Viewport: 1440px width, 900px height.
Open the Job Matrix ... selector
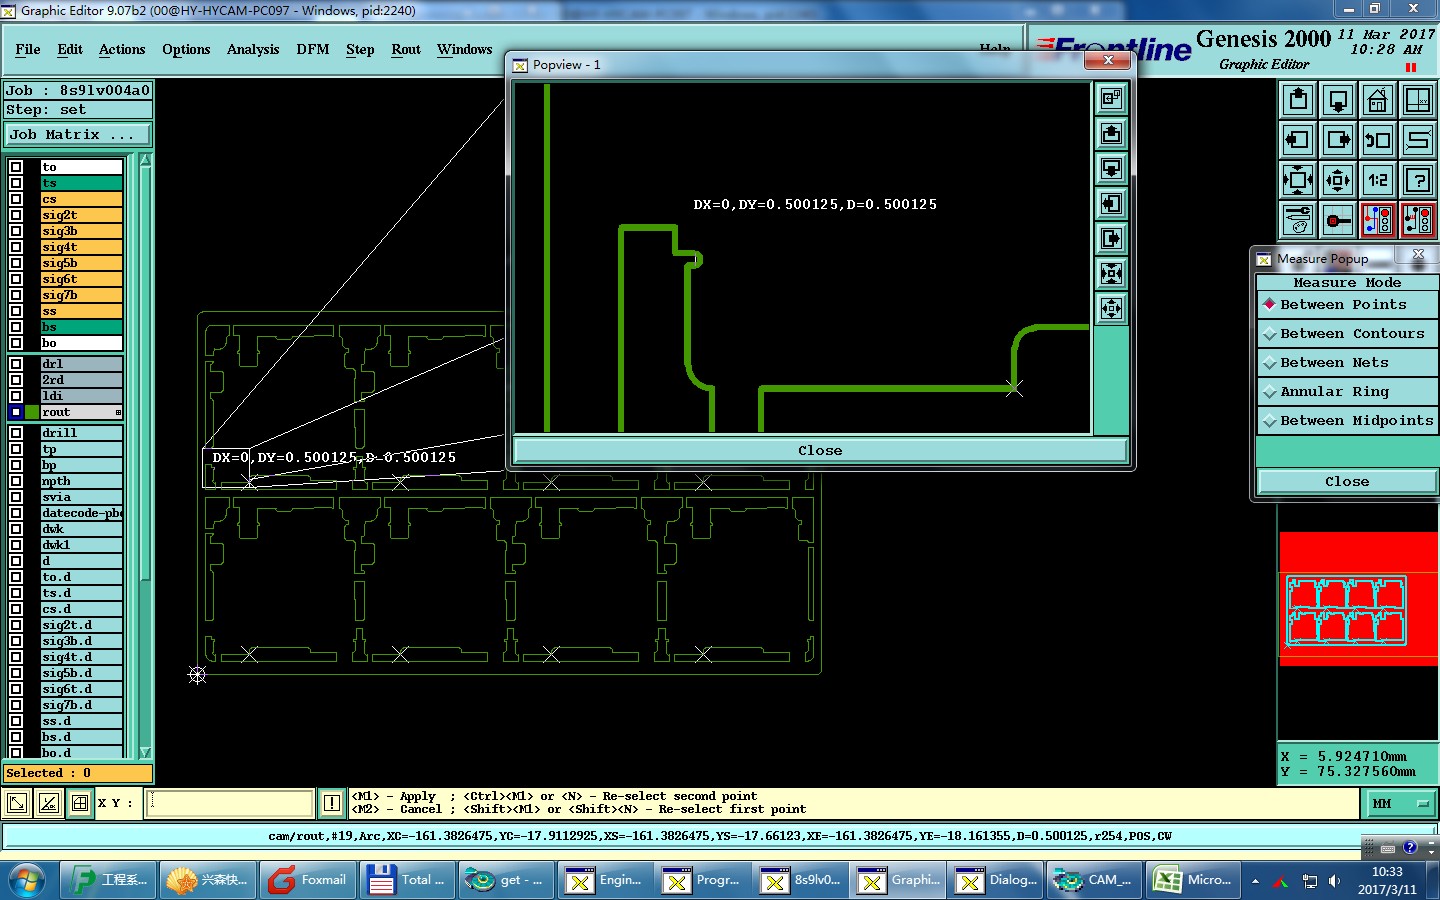[x=78, y=134]
